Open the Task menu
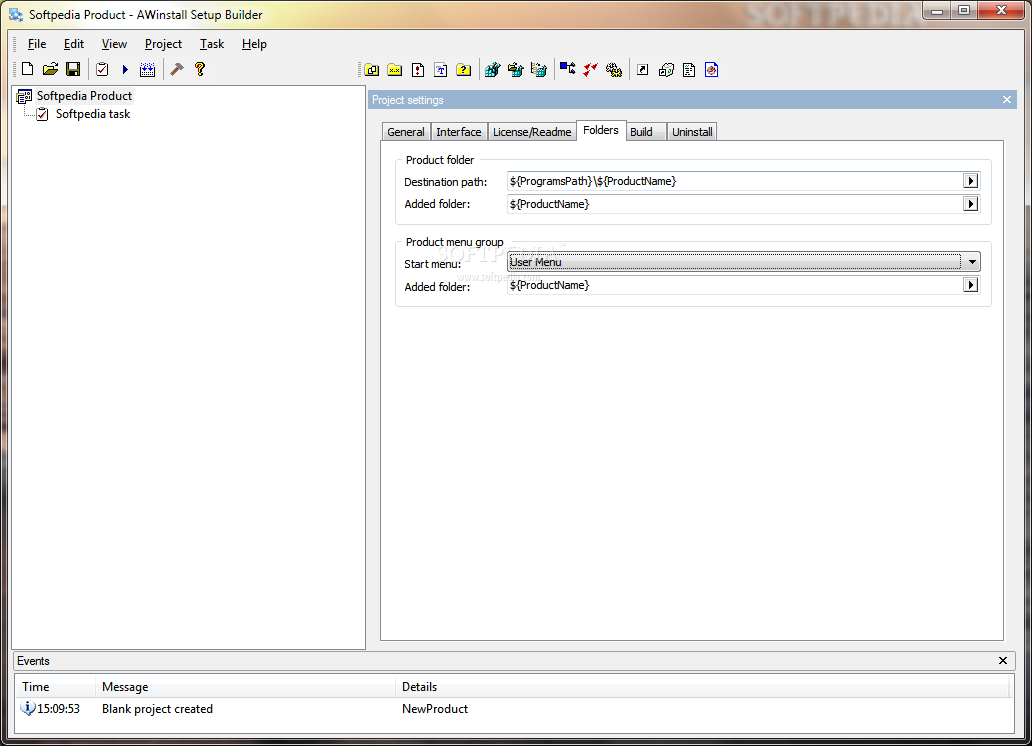 212,44
